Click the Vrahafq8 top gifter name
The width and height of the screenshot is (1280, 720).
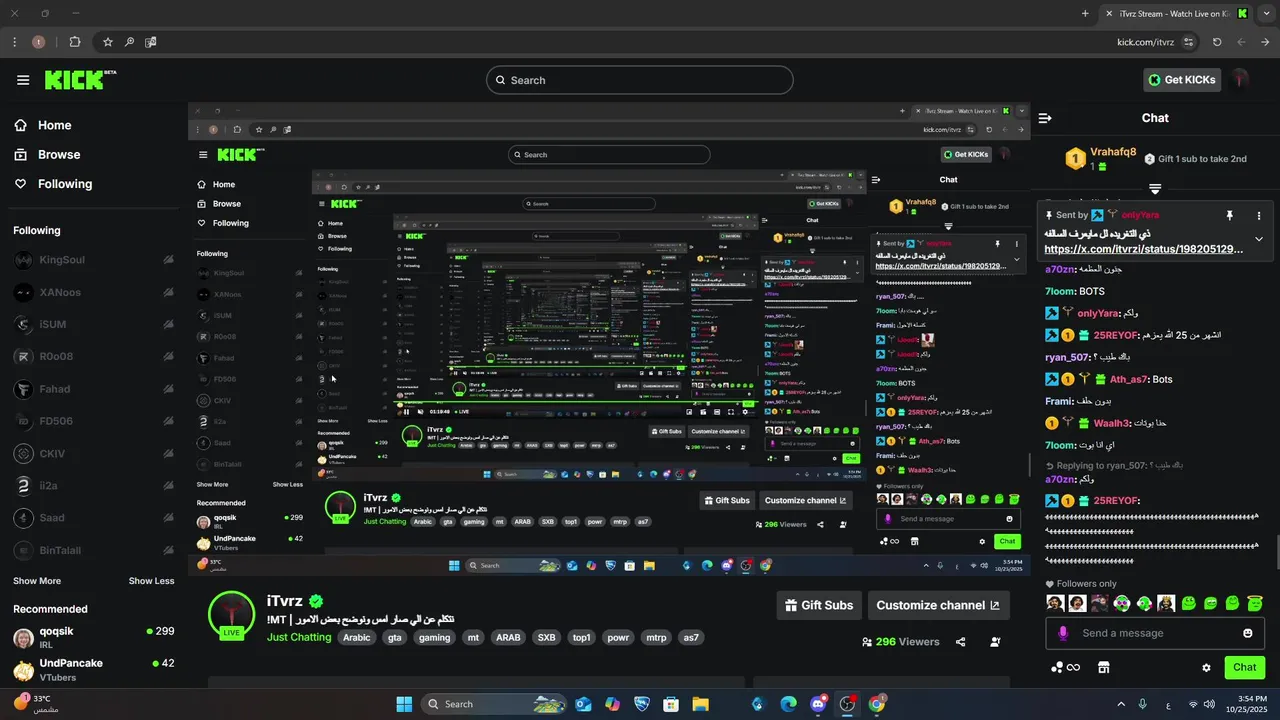coord(1113,152)
